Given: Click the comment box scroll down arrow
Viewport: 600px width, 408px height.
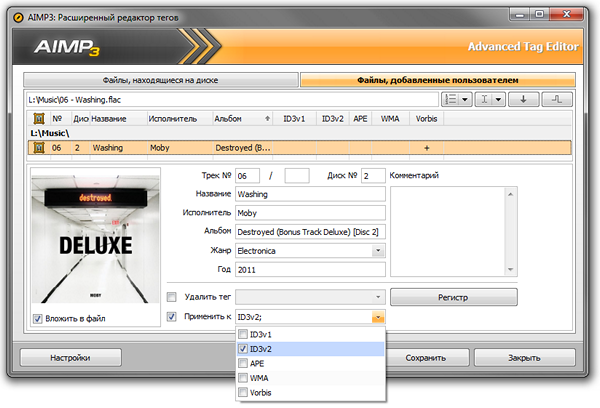Looking at the screenshot, I should point(510,269).
